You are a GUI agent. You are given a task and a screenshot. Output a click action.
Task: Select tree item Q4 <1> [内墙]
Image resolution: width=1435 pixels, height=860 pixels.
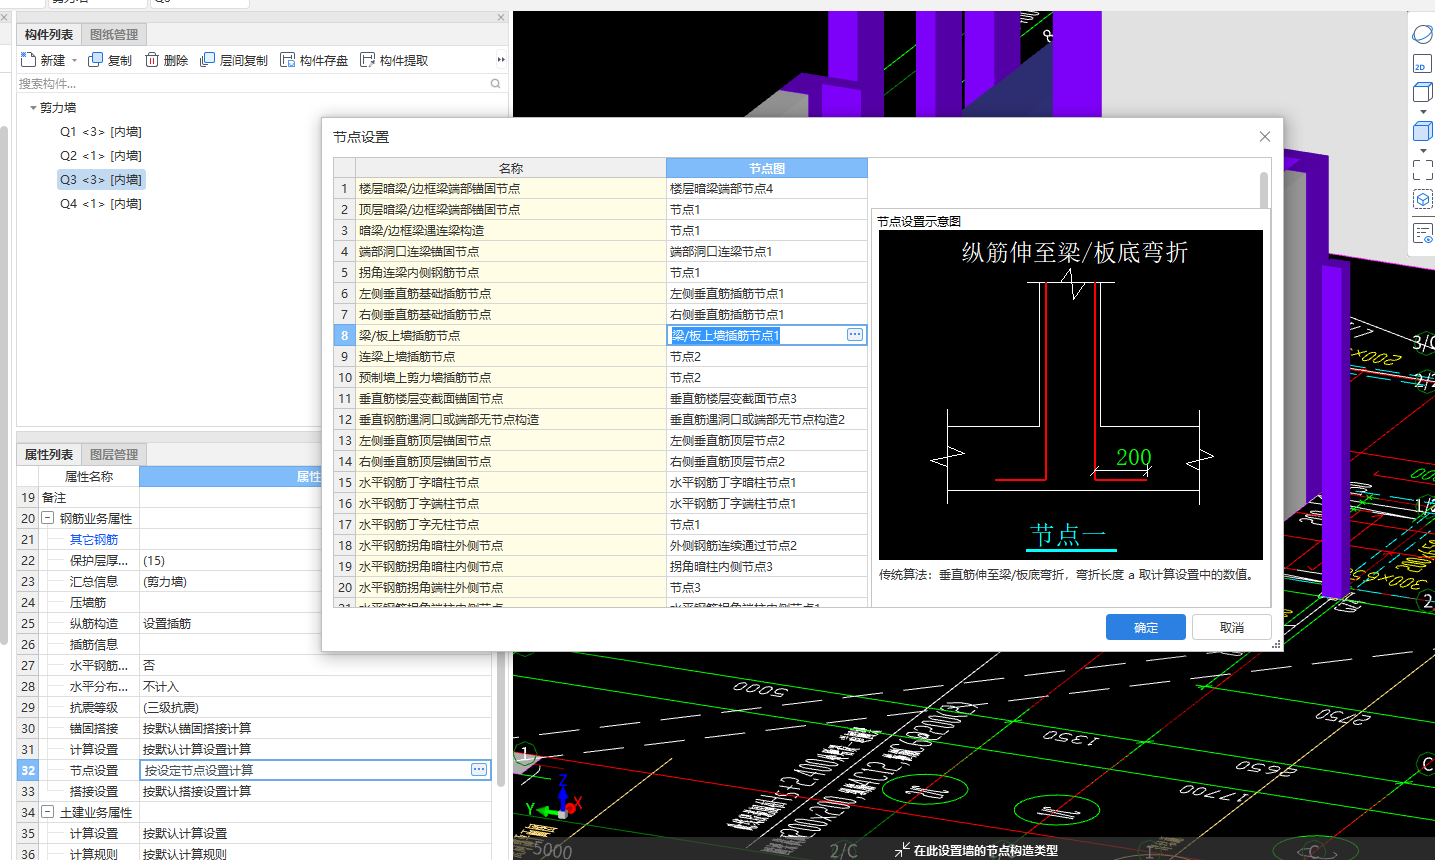[x=100, y=204]
